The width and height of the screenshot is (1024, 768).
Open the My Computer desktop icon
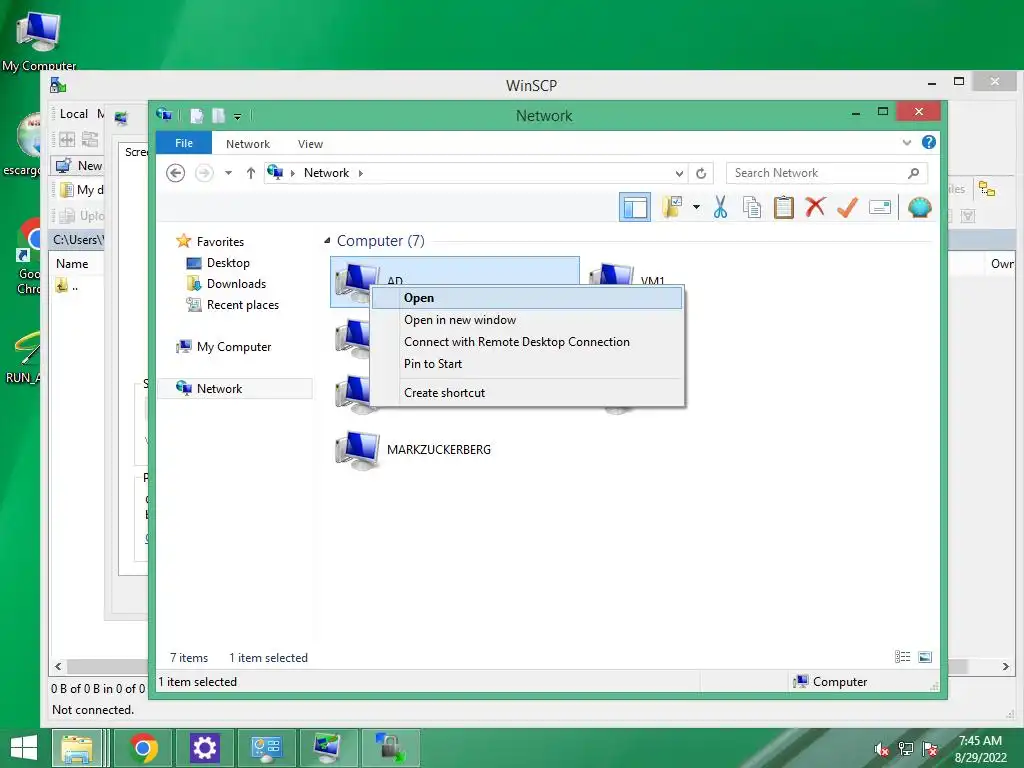point(39,39)
